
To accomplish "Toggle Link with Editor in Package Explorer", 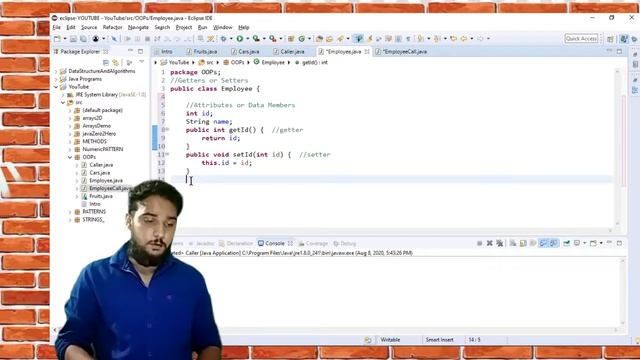I will click(x=116, y=62).
